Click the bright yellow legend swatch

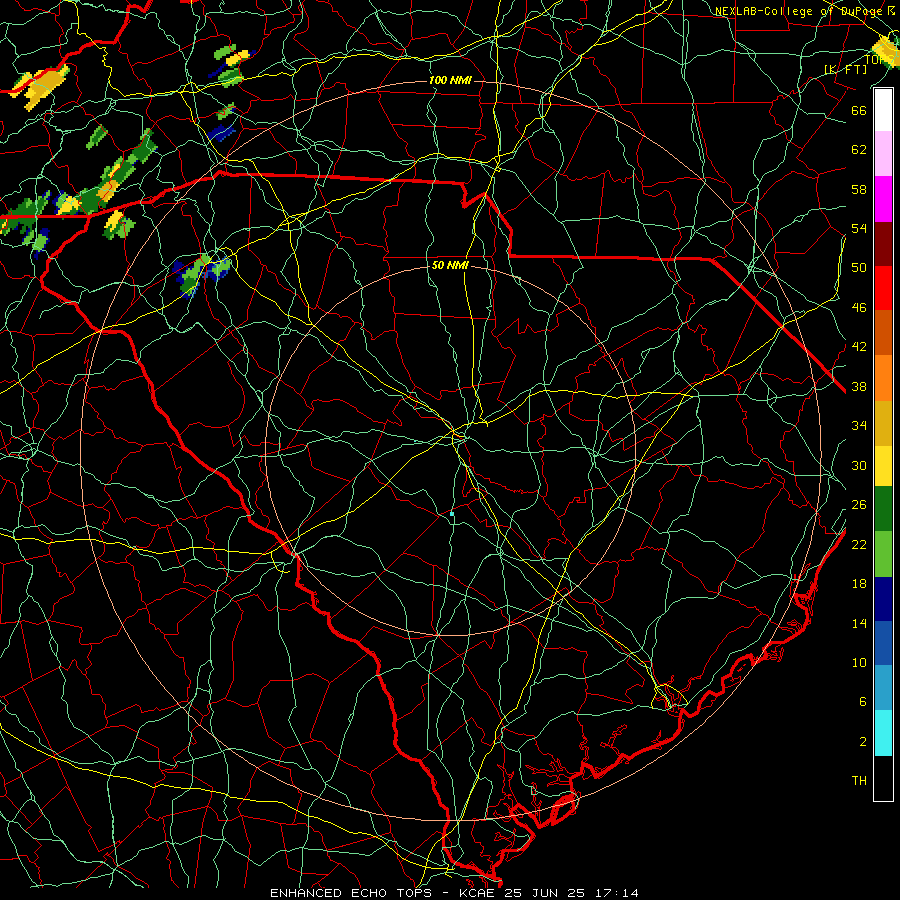pos(883,465)
